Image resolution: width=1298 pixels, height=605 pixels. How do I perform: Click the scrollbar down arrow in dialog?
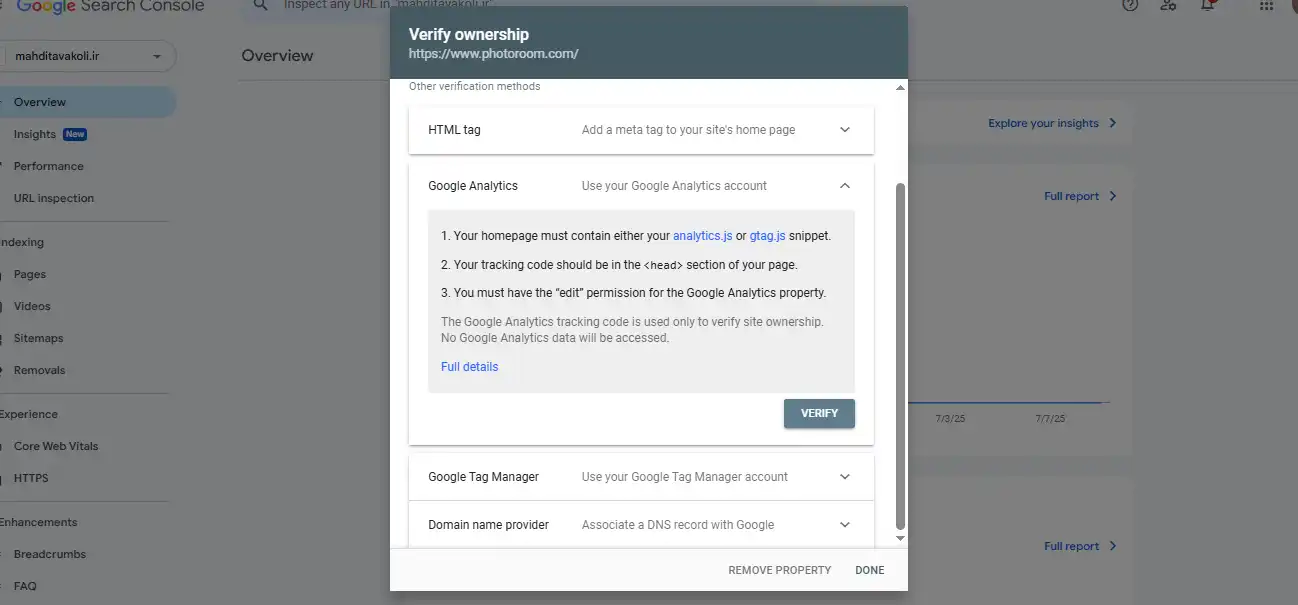(x=900, y=538)
